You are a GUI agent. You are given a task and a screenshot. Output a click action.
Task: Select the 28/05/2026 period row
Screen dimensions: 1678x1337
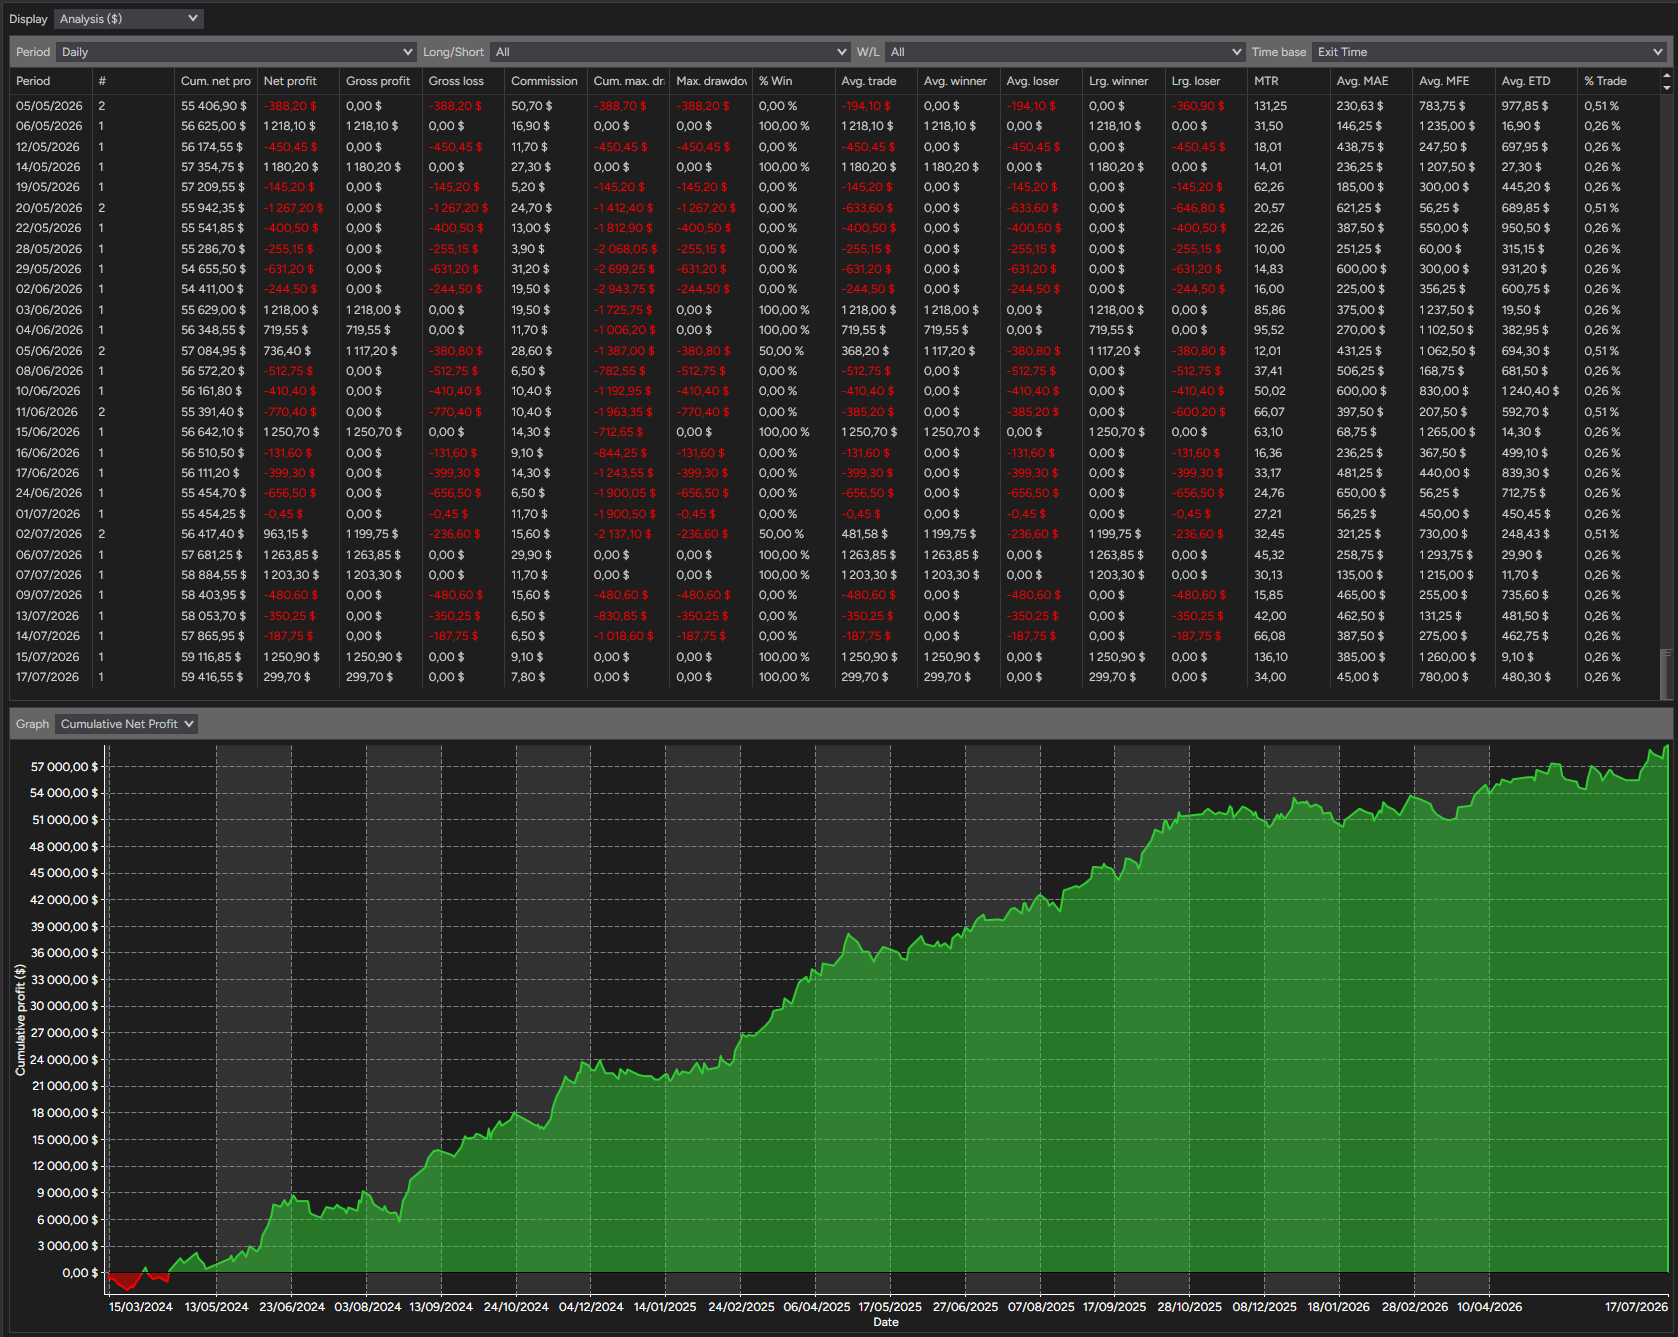coord(835,249)
